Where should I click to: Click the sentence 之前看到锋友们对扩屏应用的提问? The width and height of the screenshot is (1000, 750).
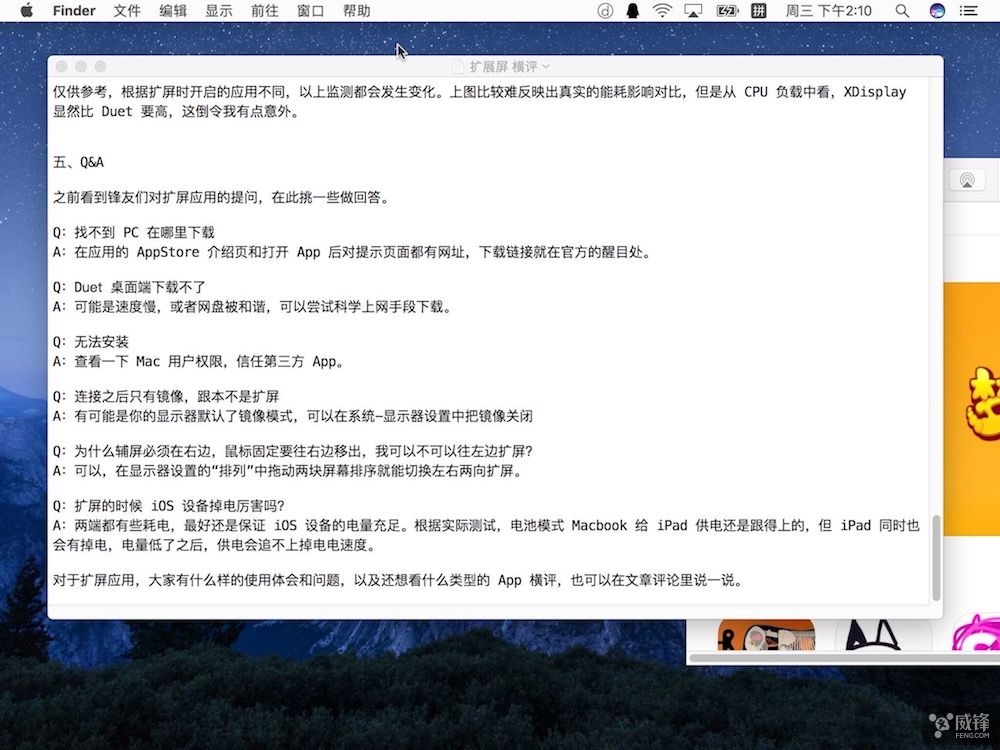221,197
